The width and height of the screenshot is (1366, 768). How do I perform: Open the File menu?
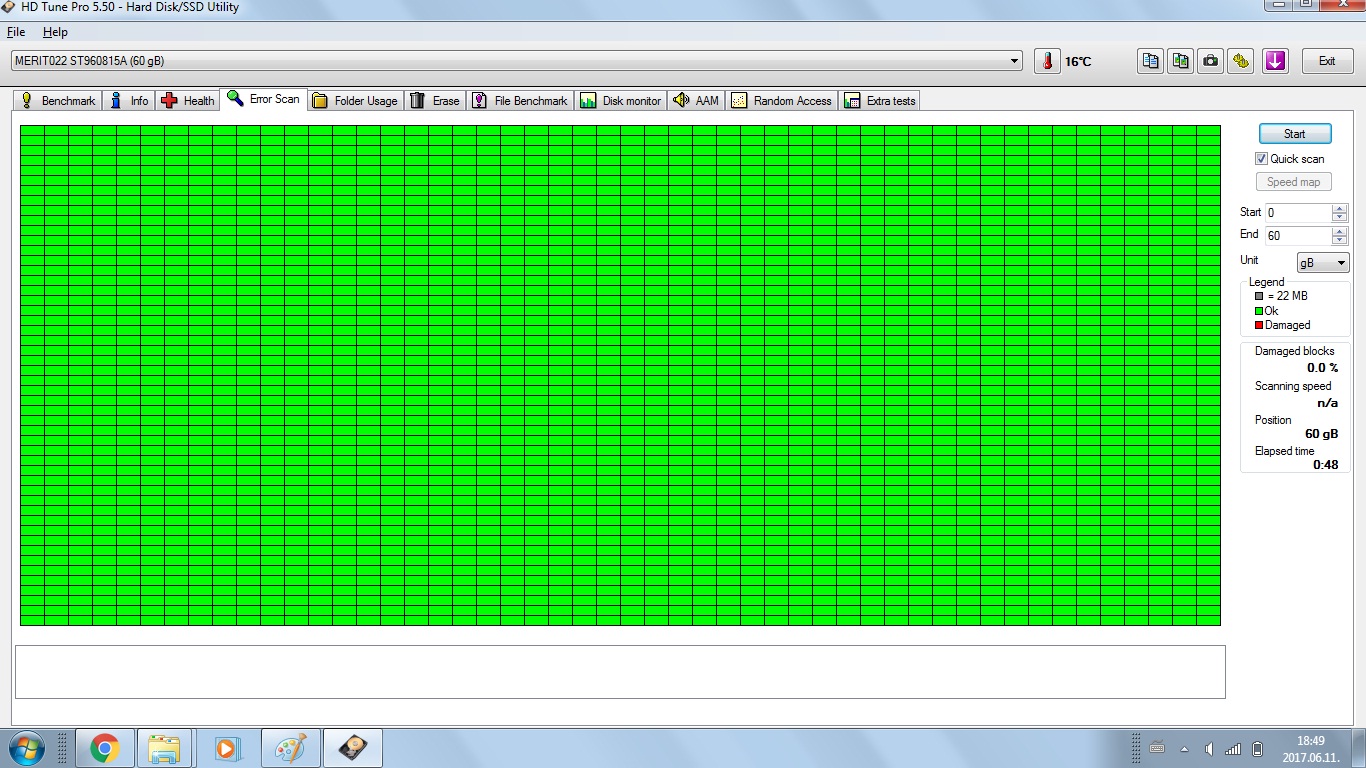(x=16, y=32)
